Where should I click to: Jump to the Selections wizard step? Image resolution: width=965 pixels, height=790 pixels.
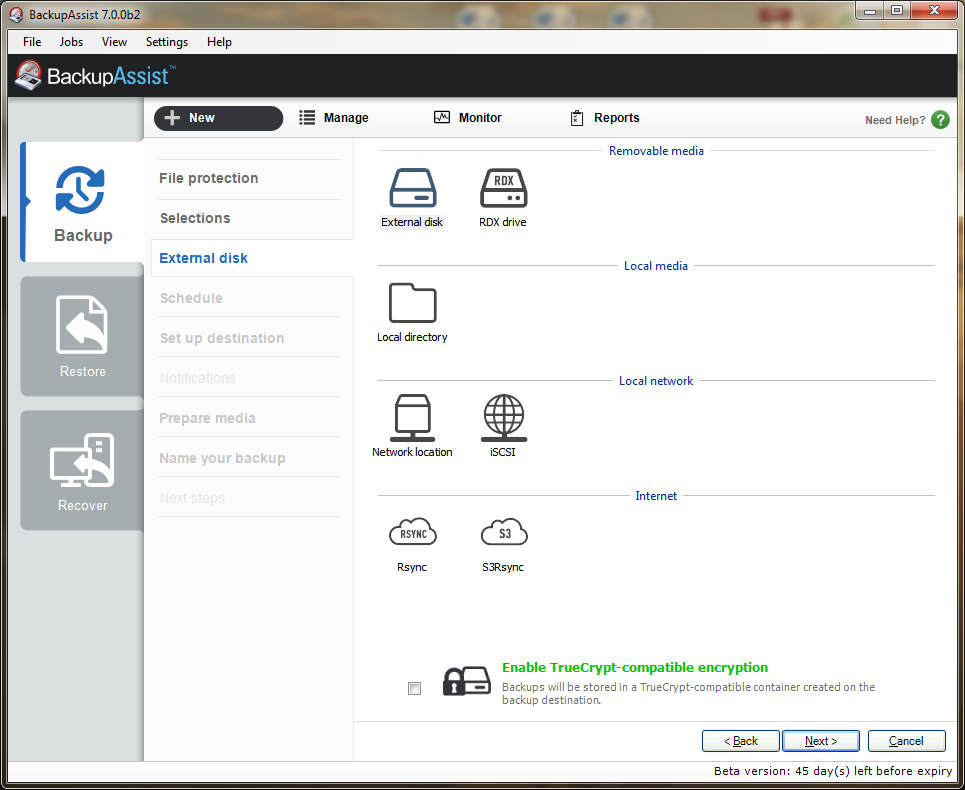click(195, 218)
